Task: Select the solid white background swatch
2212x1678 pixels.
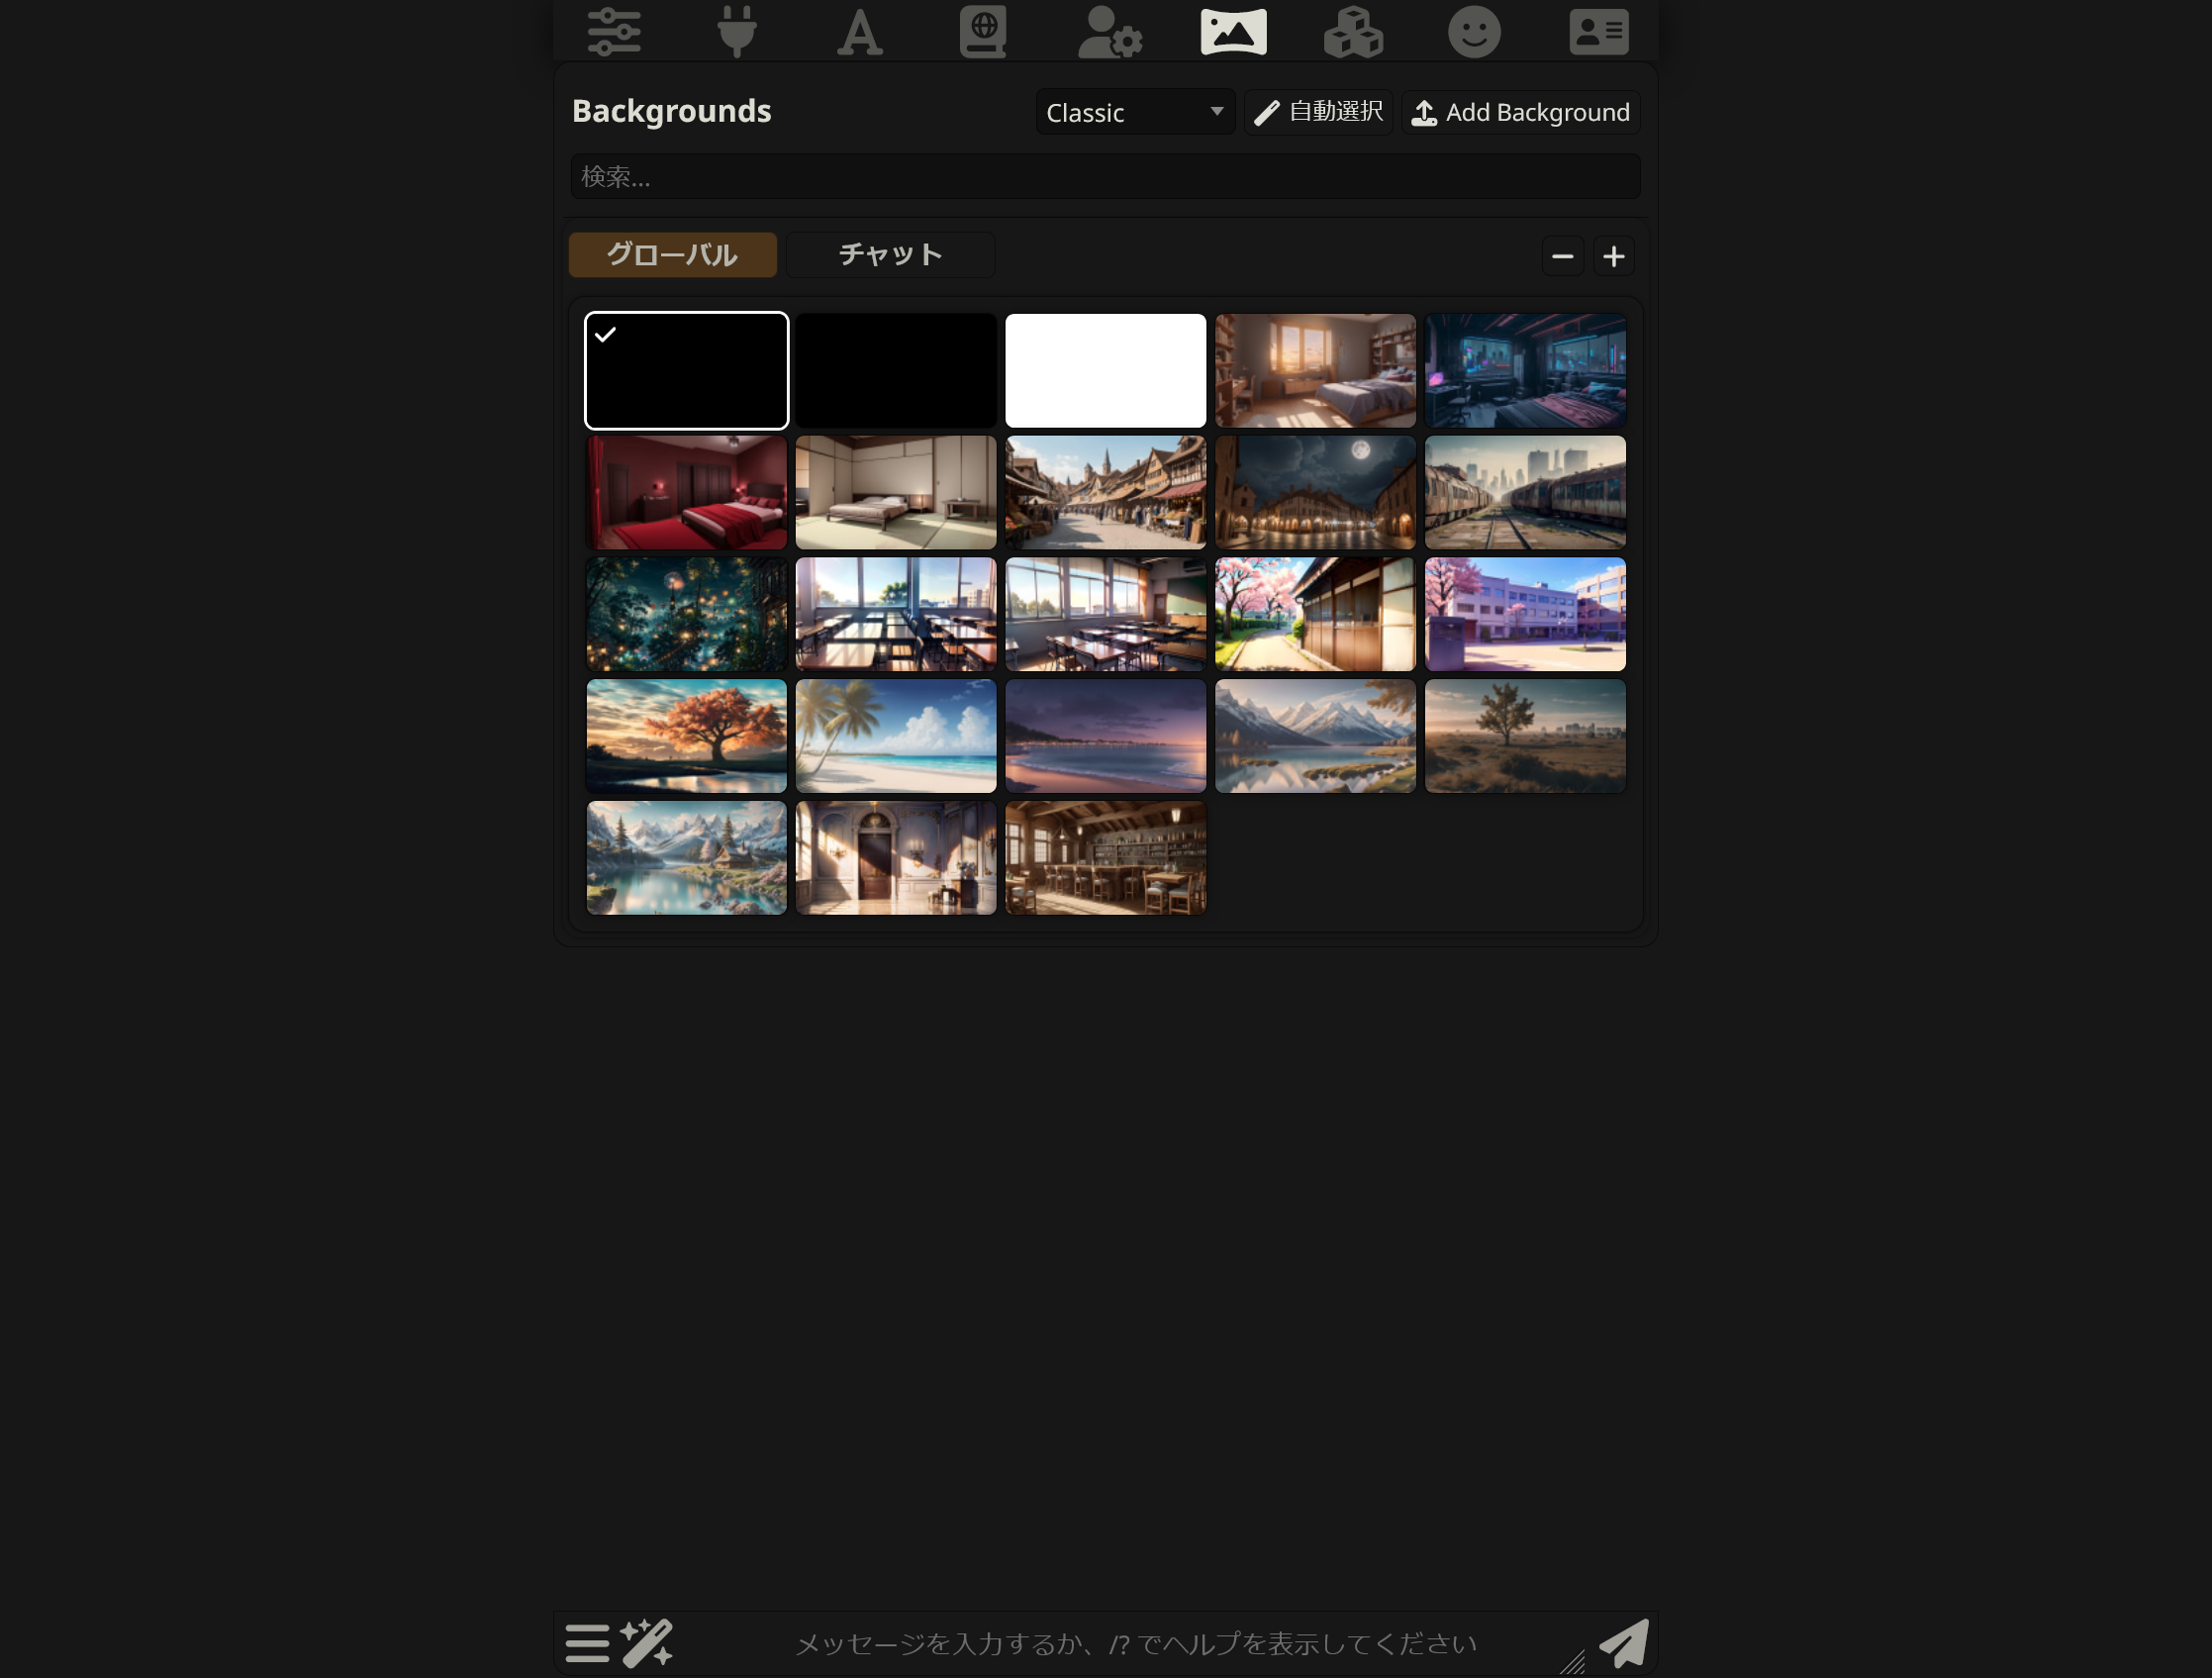Action: tap(1105, 371)
